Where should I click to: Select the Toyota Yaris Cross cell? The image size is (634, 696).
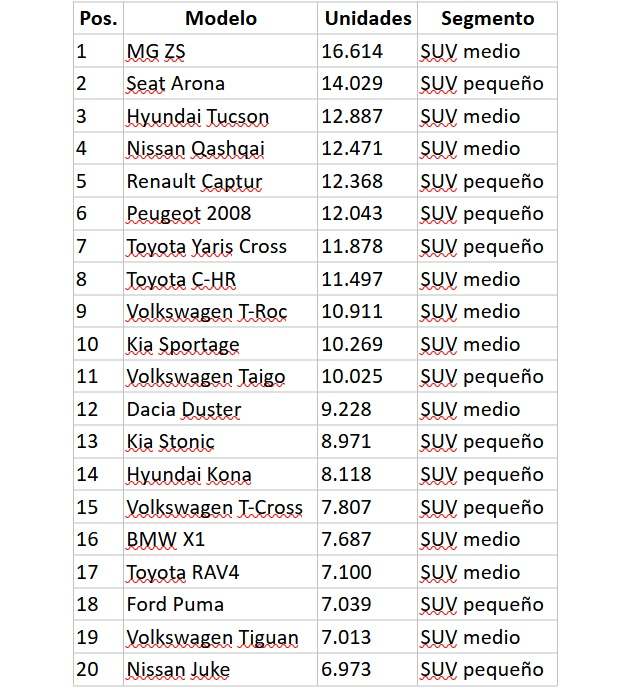tap(221, 246)
